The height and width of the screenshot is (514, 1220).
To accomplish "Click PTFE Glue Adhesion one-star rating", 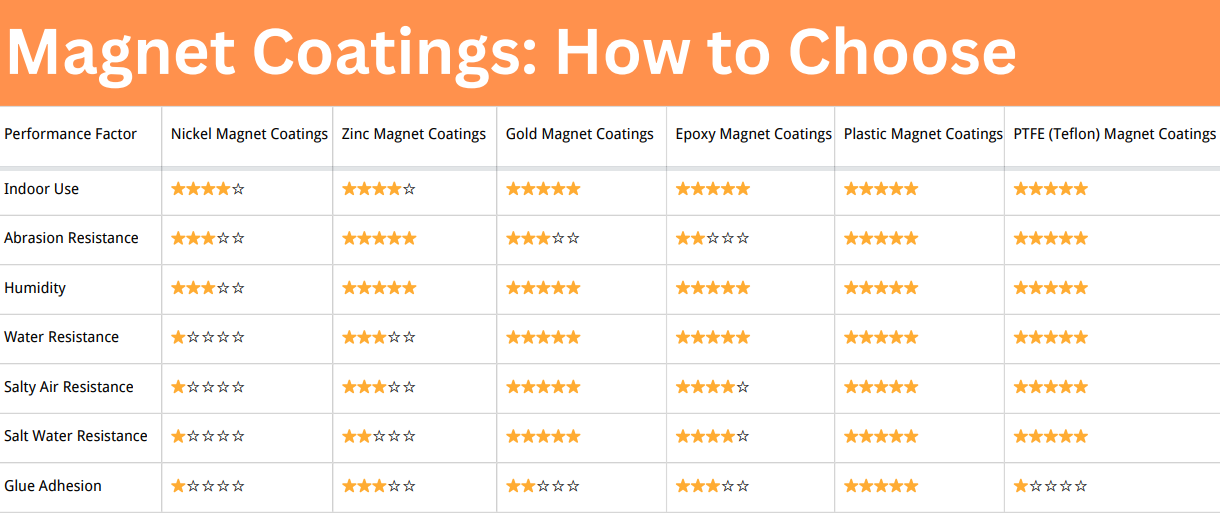I will click(x=1051, y=486).
